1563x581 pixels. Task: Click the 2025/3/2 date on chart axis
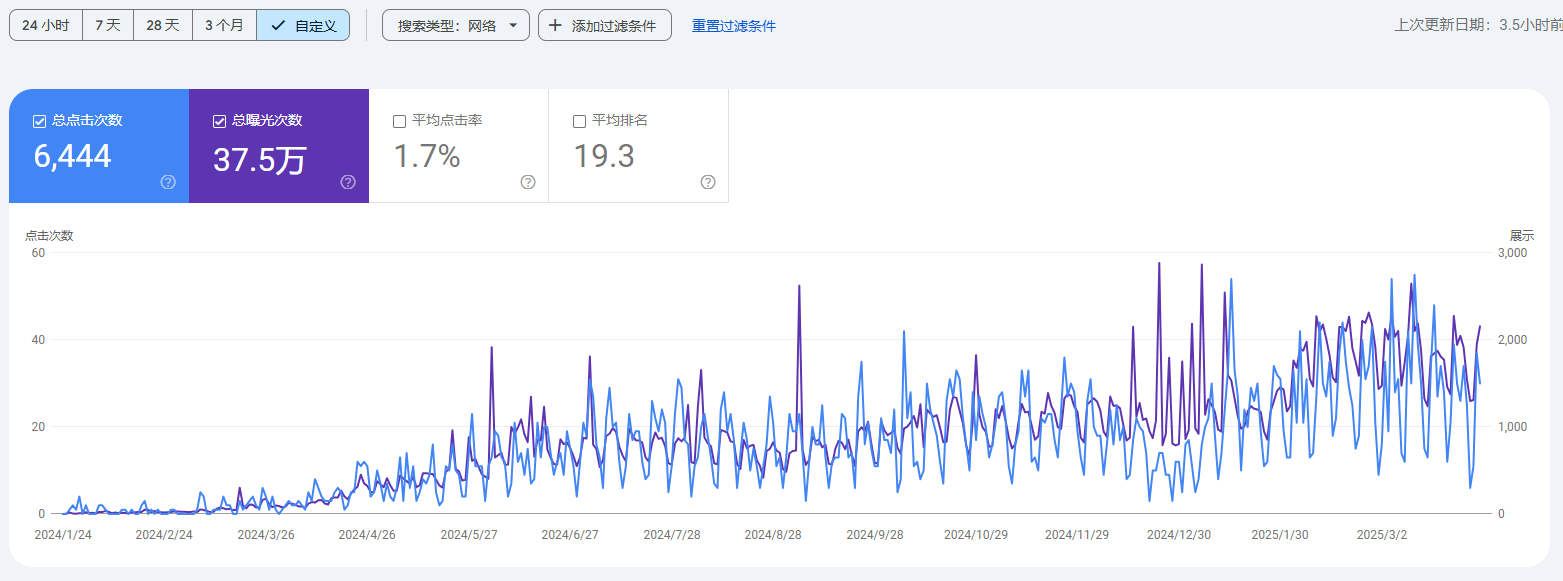click(x=1381, y=534)
